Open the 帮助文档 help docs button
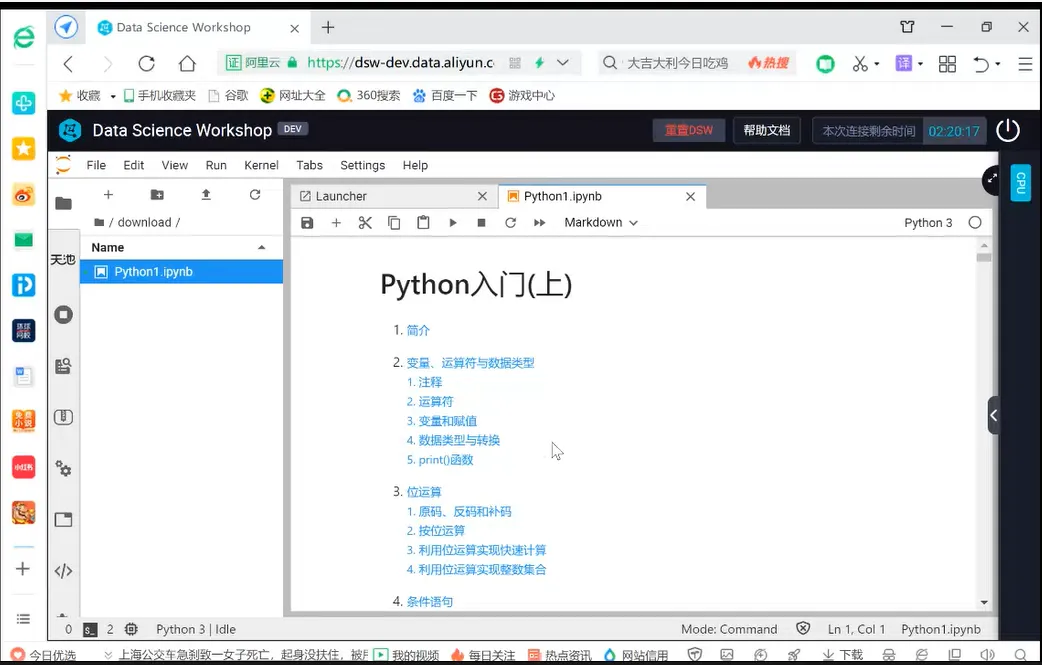Viewport: 1042px width, 665px height. pyautogui.click(x=767, y=130)
